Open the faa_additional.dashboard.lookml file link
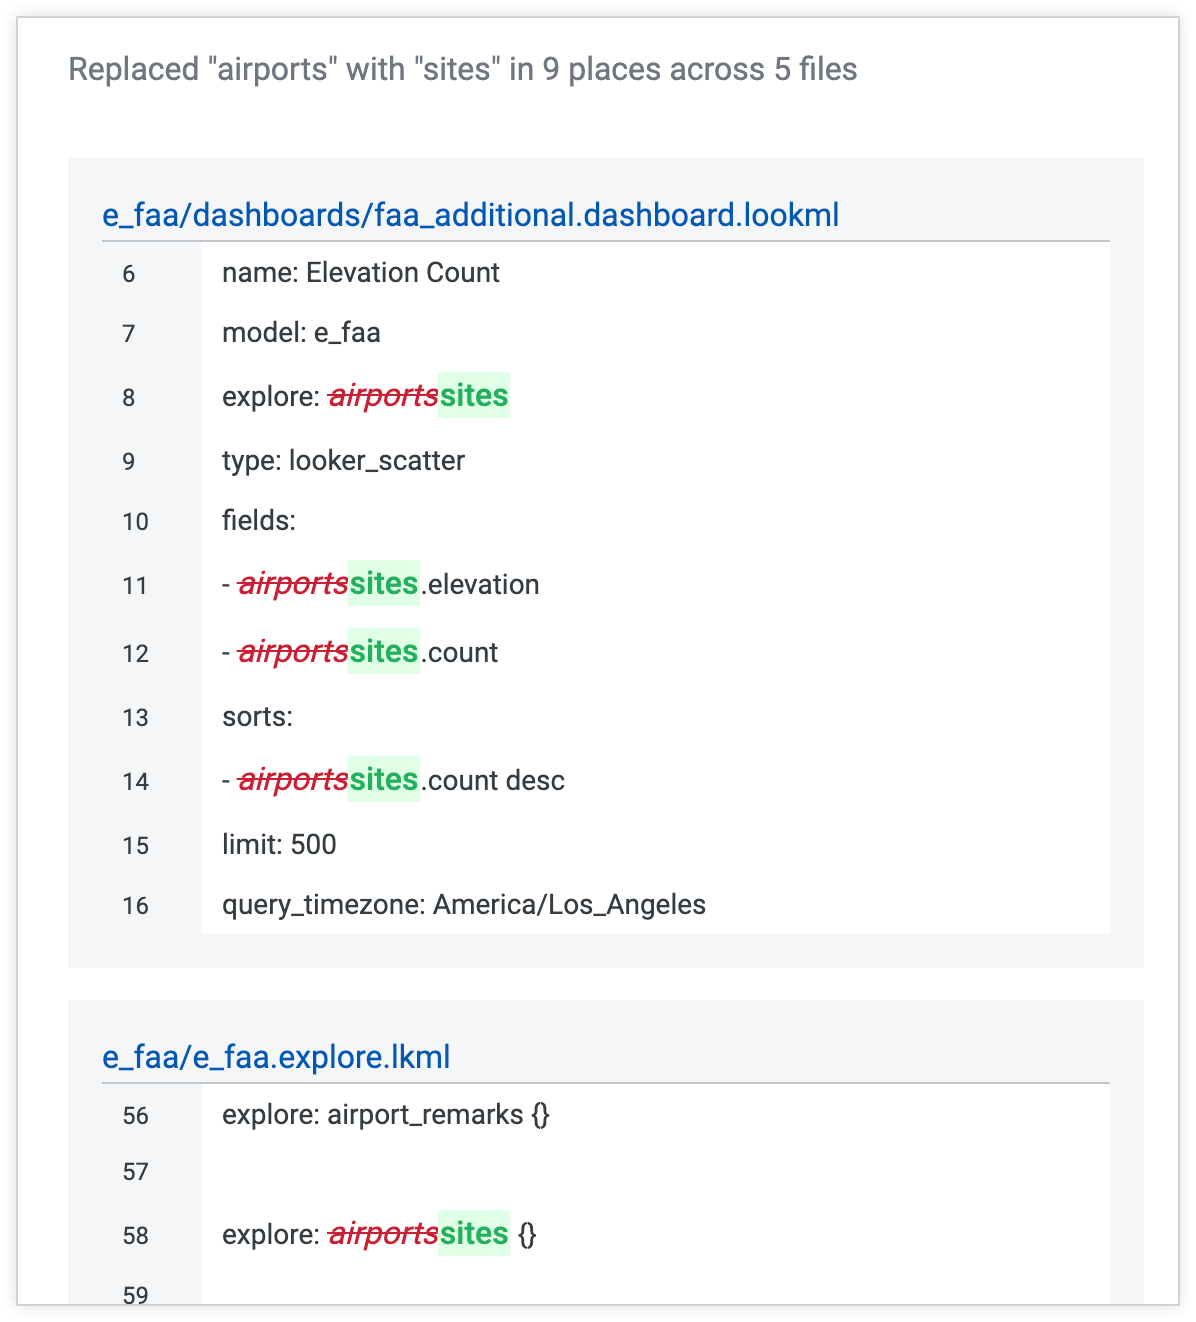 tap(470, 215)
